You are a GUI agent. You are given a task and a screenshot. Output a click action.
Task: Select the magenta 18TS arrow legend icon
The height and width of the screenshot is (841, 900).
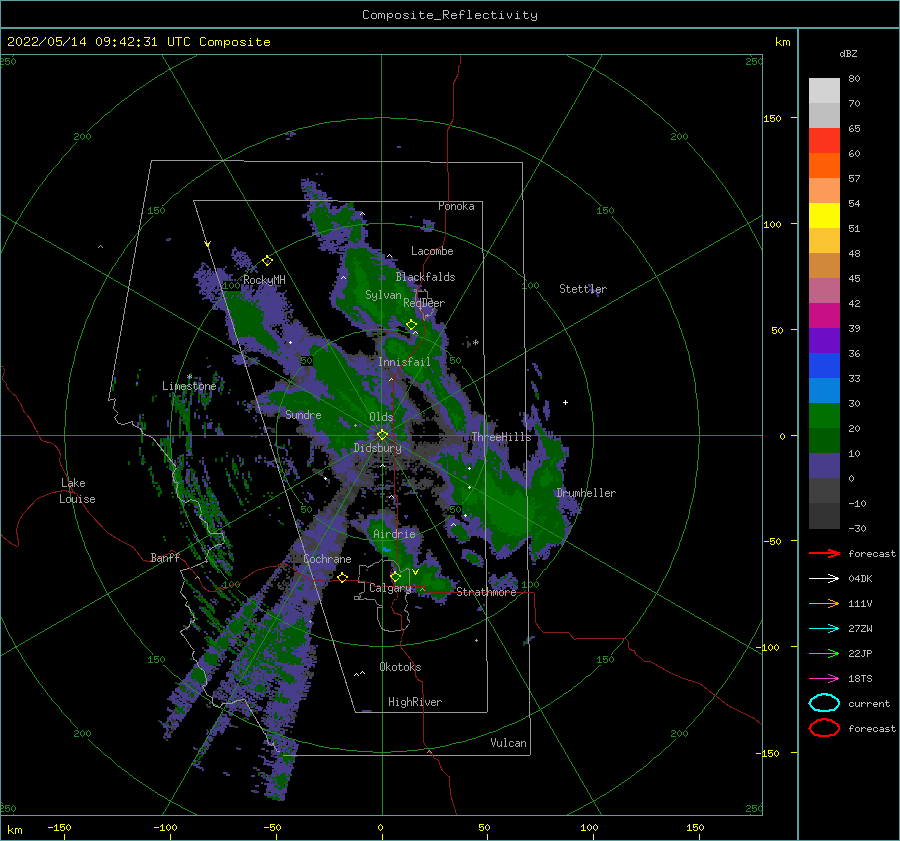(x=824, y=679)
